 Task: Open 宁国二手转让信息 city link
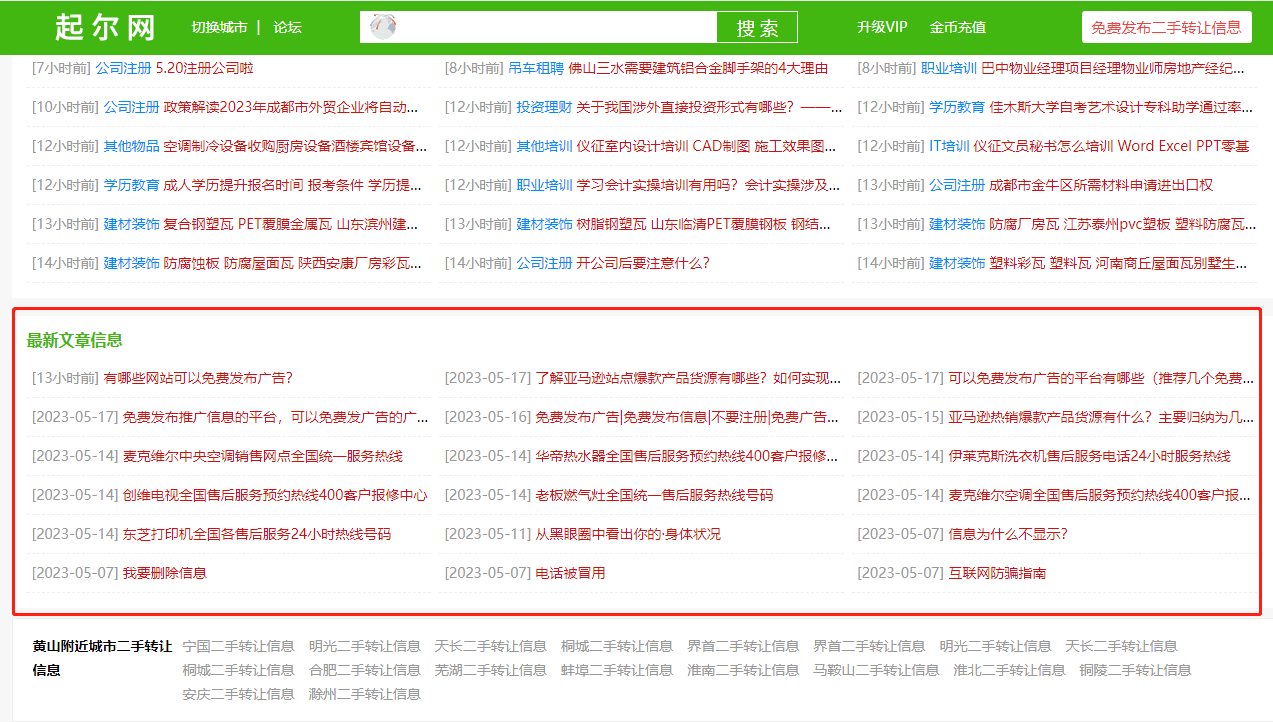tap(238, 646)
